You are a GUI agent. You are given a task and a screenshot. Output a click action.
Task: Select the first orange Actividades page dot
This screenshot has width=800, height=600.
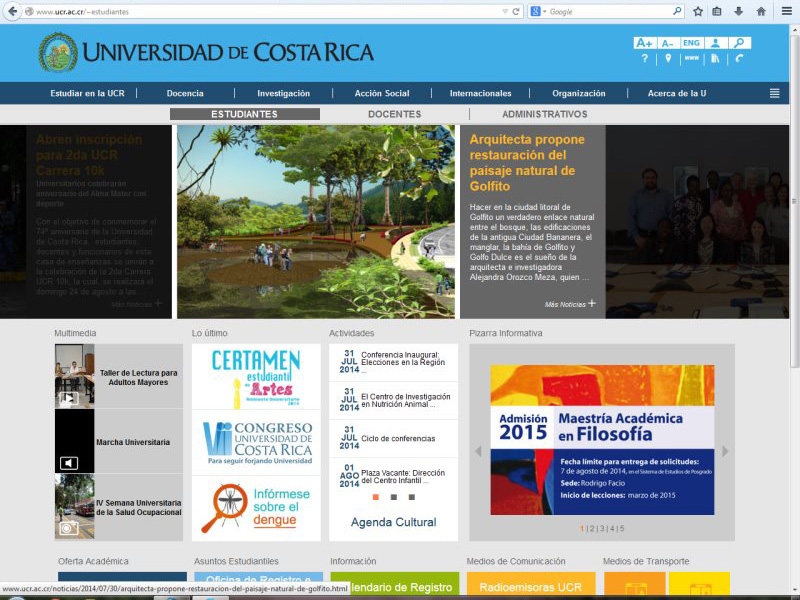point(376,497)
